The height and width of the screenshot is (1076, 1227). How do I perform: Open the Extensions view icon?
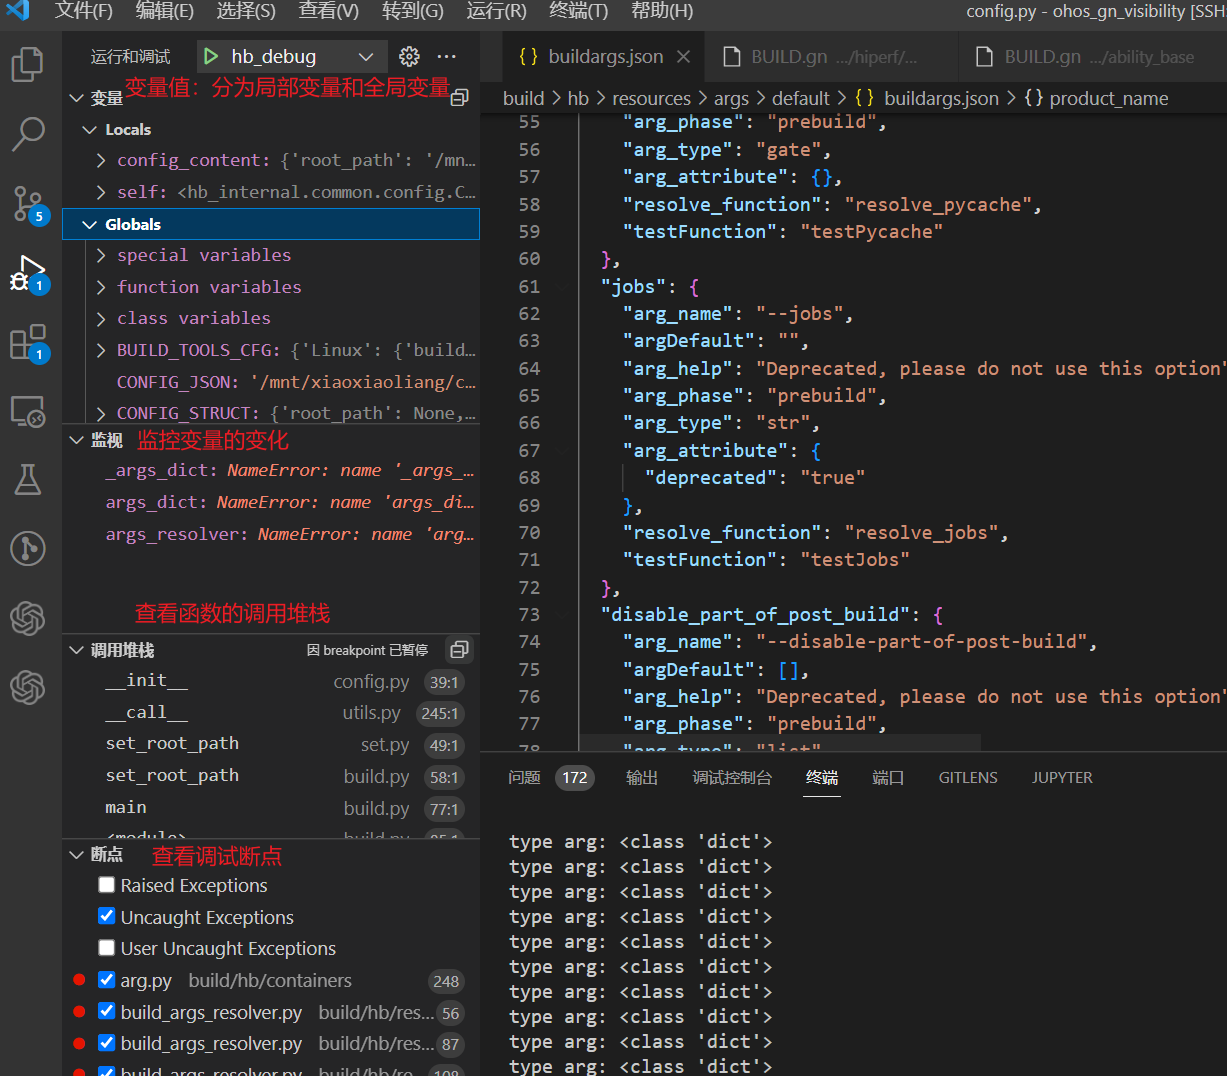point(27,343)
